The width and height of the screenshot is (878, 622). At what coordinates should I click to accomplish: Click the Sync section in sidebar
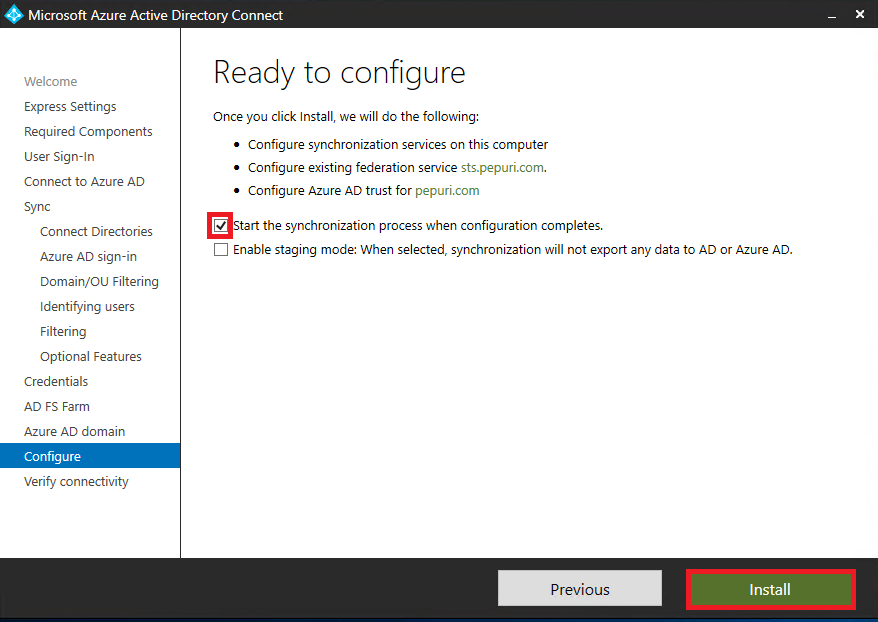(37, 207)
